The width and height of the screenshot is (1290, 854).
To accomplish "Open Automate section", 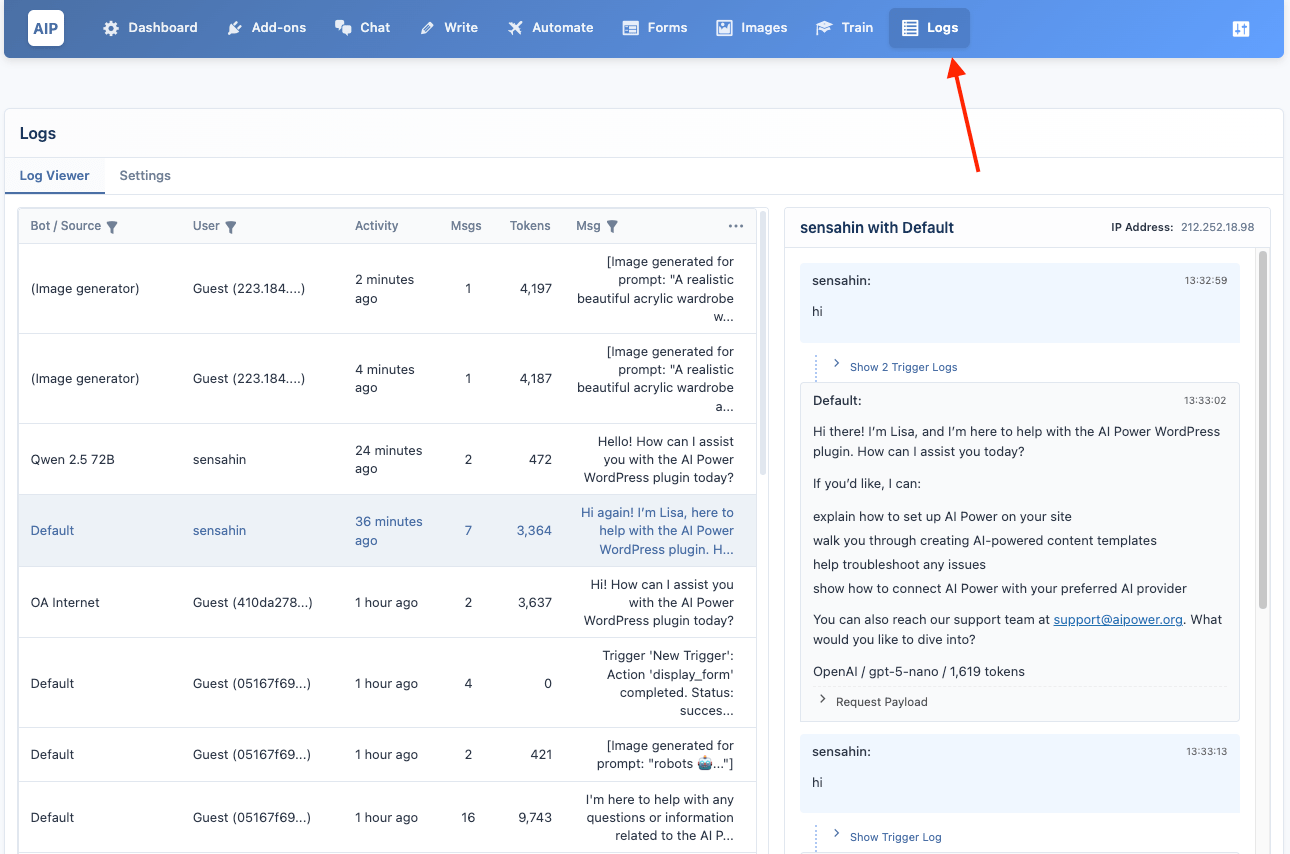I will pyautogui.click(x=550, y=28).
